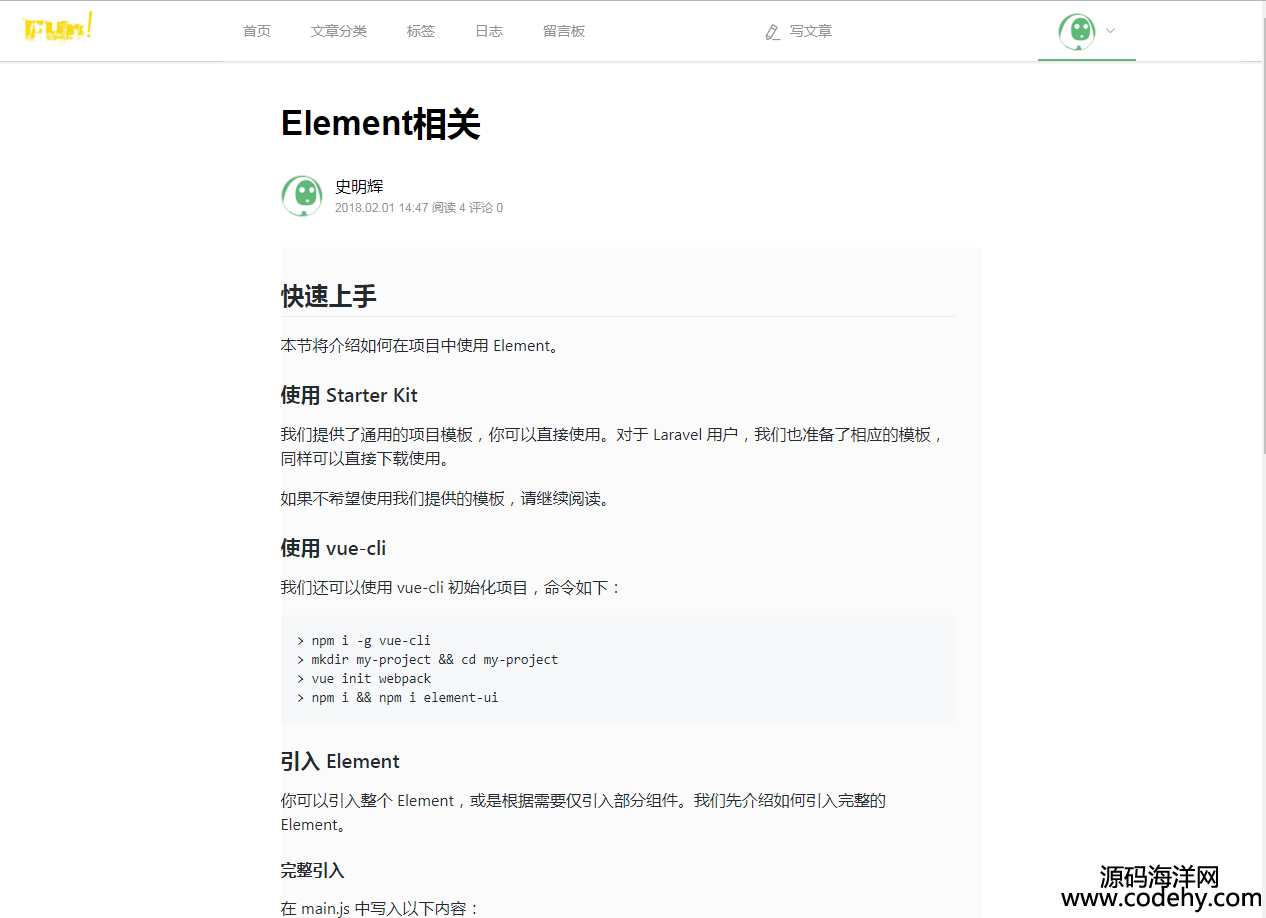The width and height of the screenshot is (1266, 918).
Task: Click the 使用 vue-cli heading
Action: 333,548
